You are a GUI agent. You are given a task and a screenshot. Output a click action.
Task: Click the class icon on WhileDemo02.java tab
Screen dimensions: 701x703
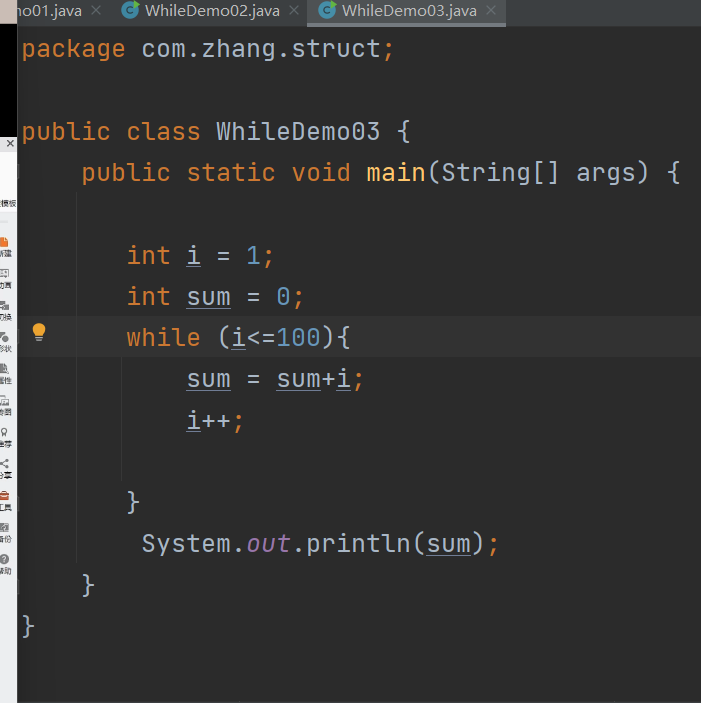(130, 10)
